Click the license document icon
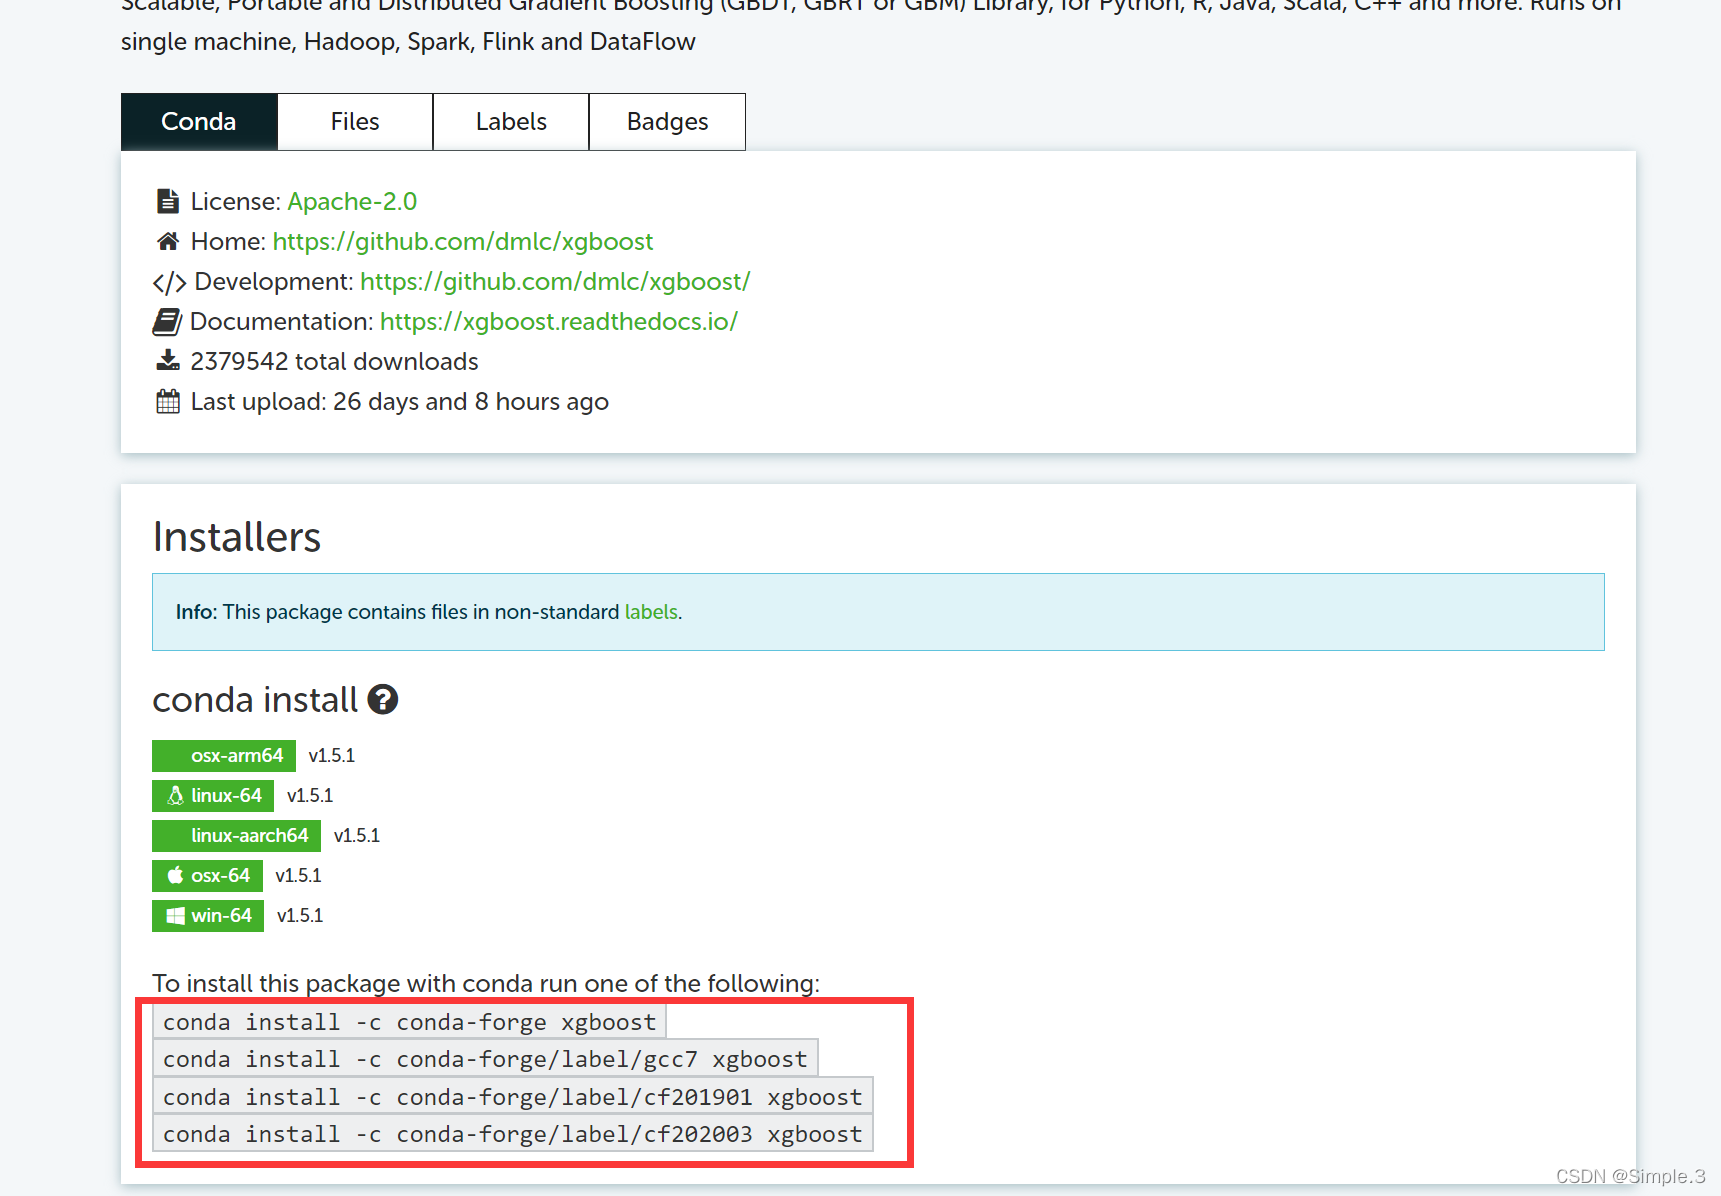Screen dimensions: 1721x1196 point(168,201)
